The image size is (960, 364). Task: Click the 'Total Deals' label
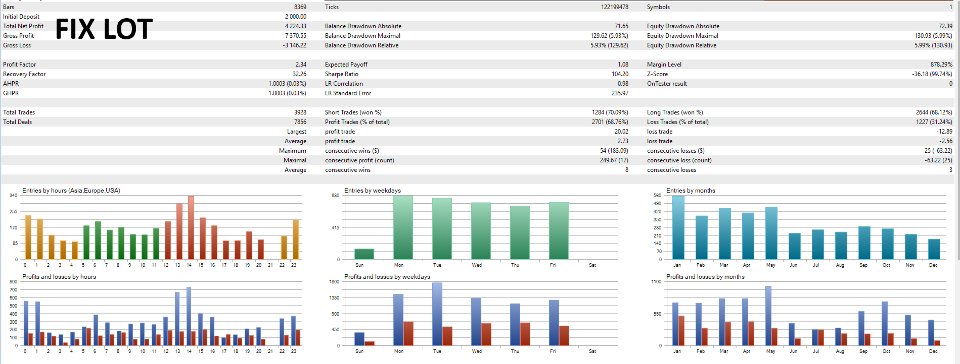click(17, 122)
